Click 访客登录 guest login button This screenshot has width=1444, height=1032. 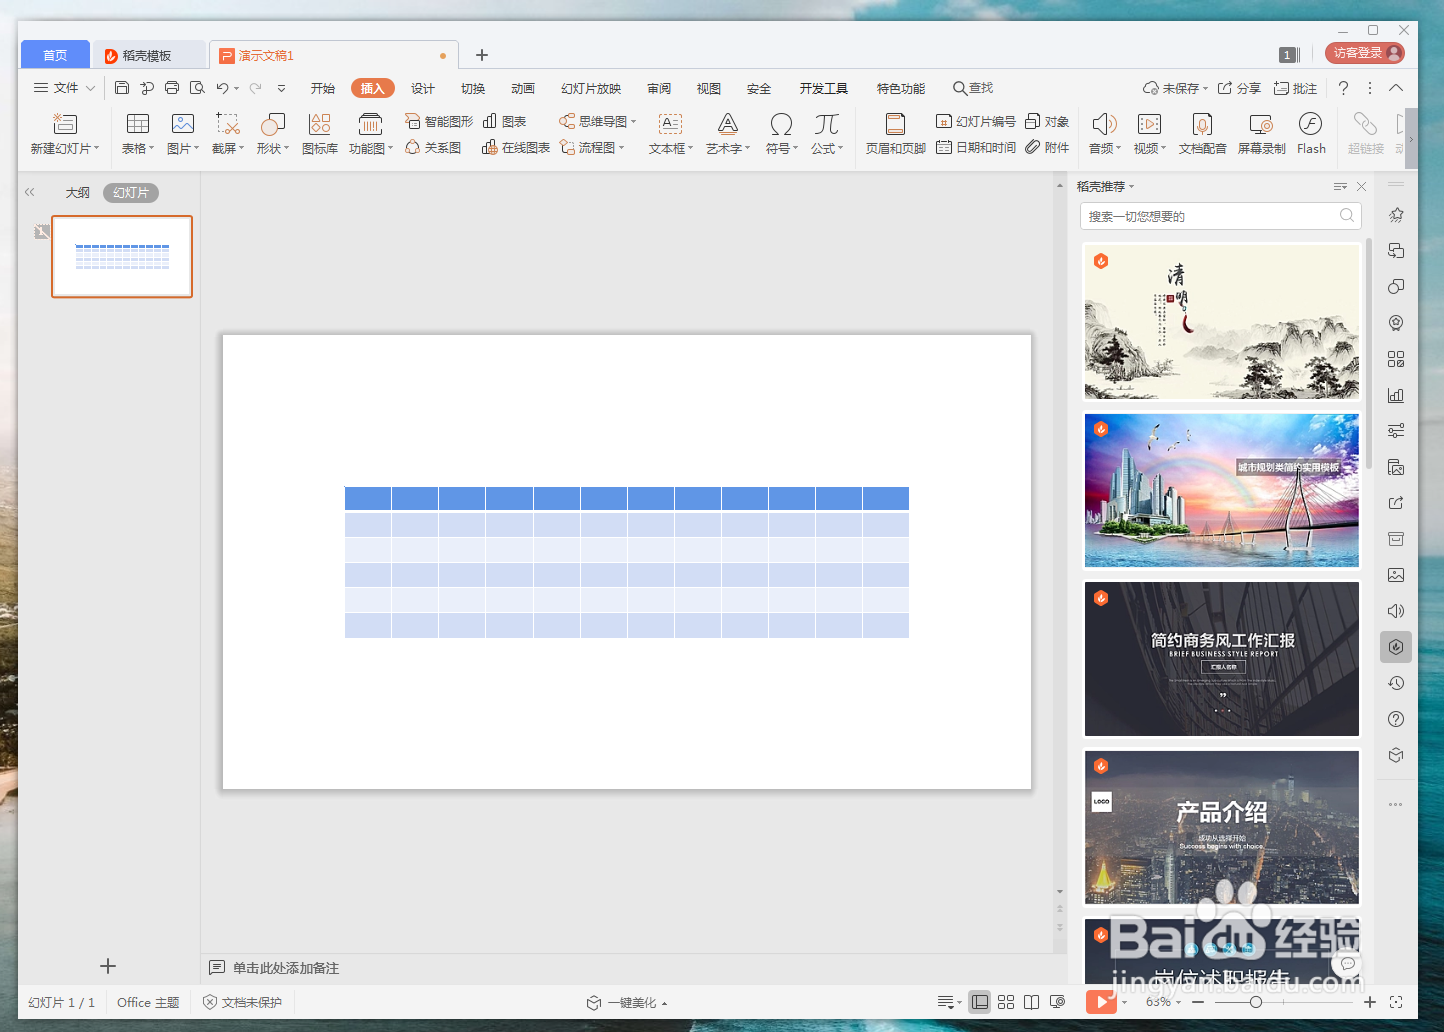(1364, 52)
